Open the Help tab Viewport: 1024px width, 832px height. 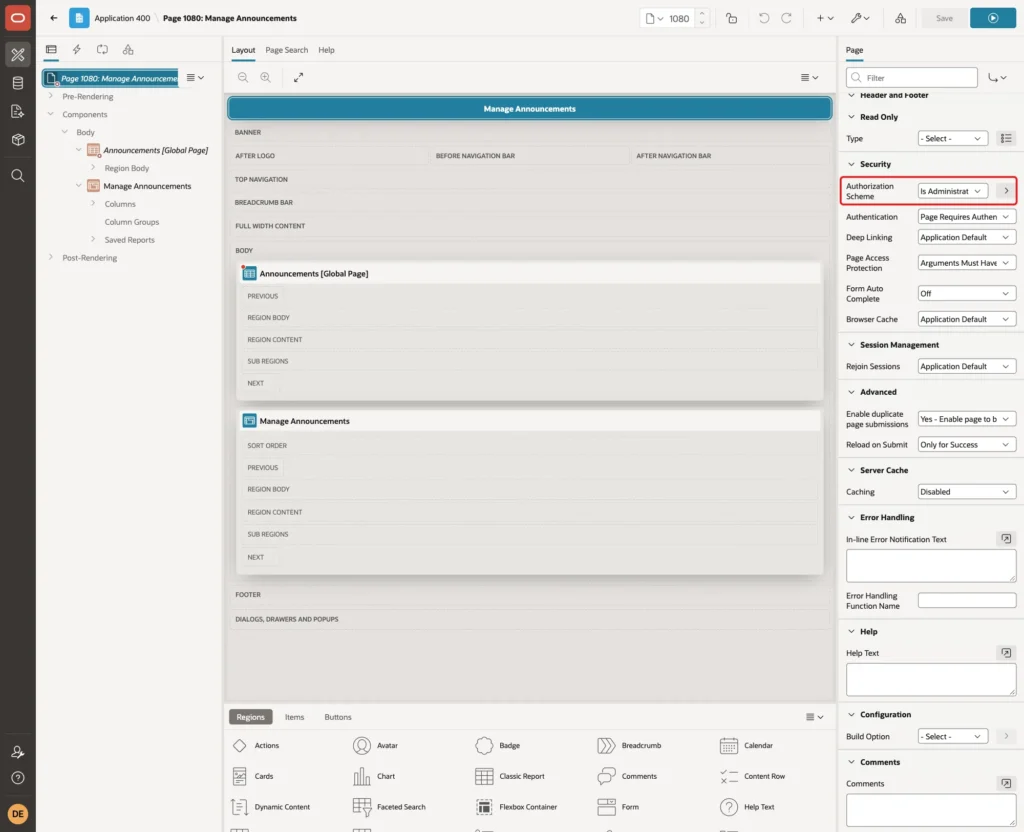click(327, 50)
